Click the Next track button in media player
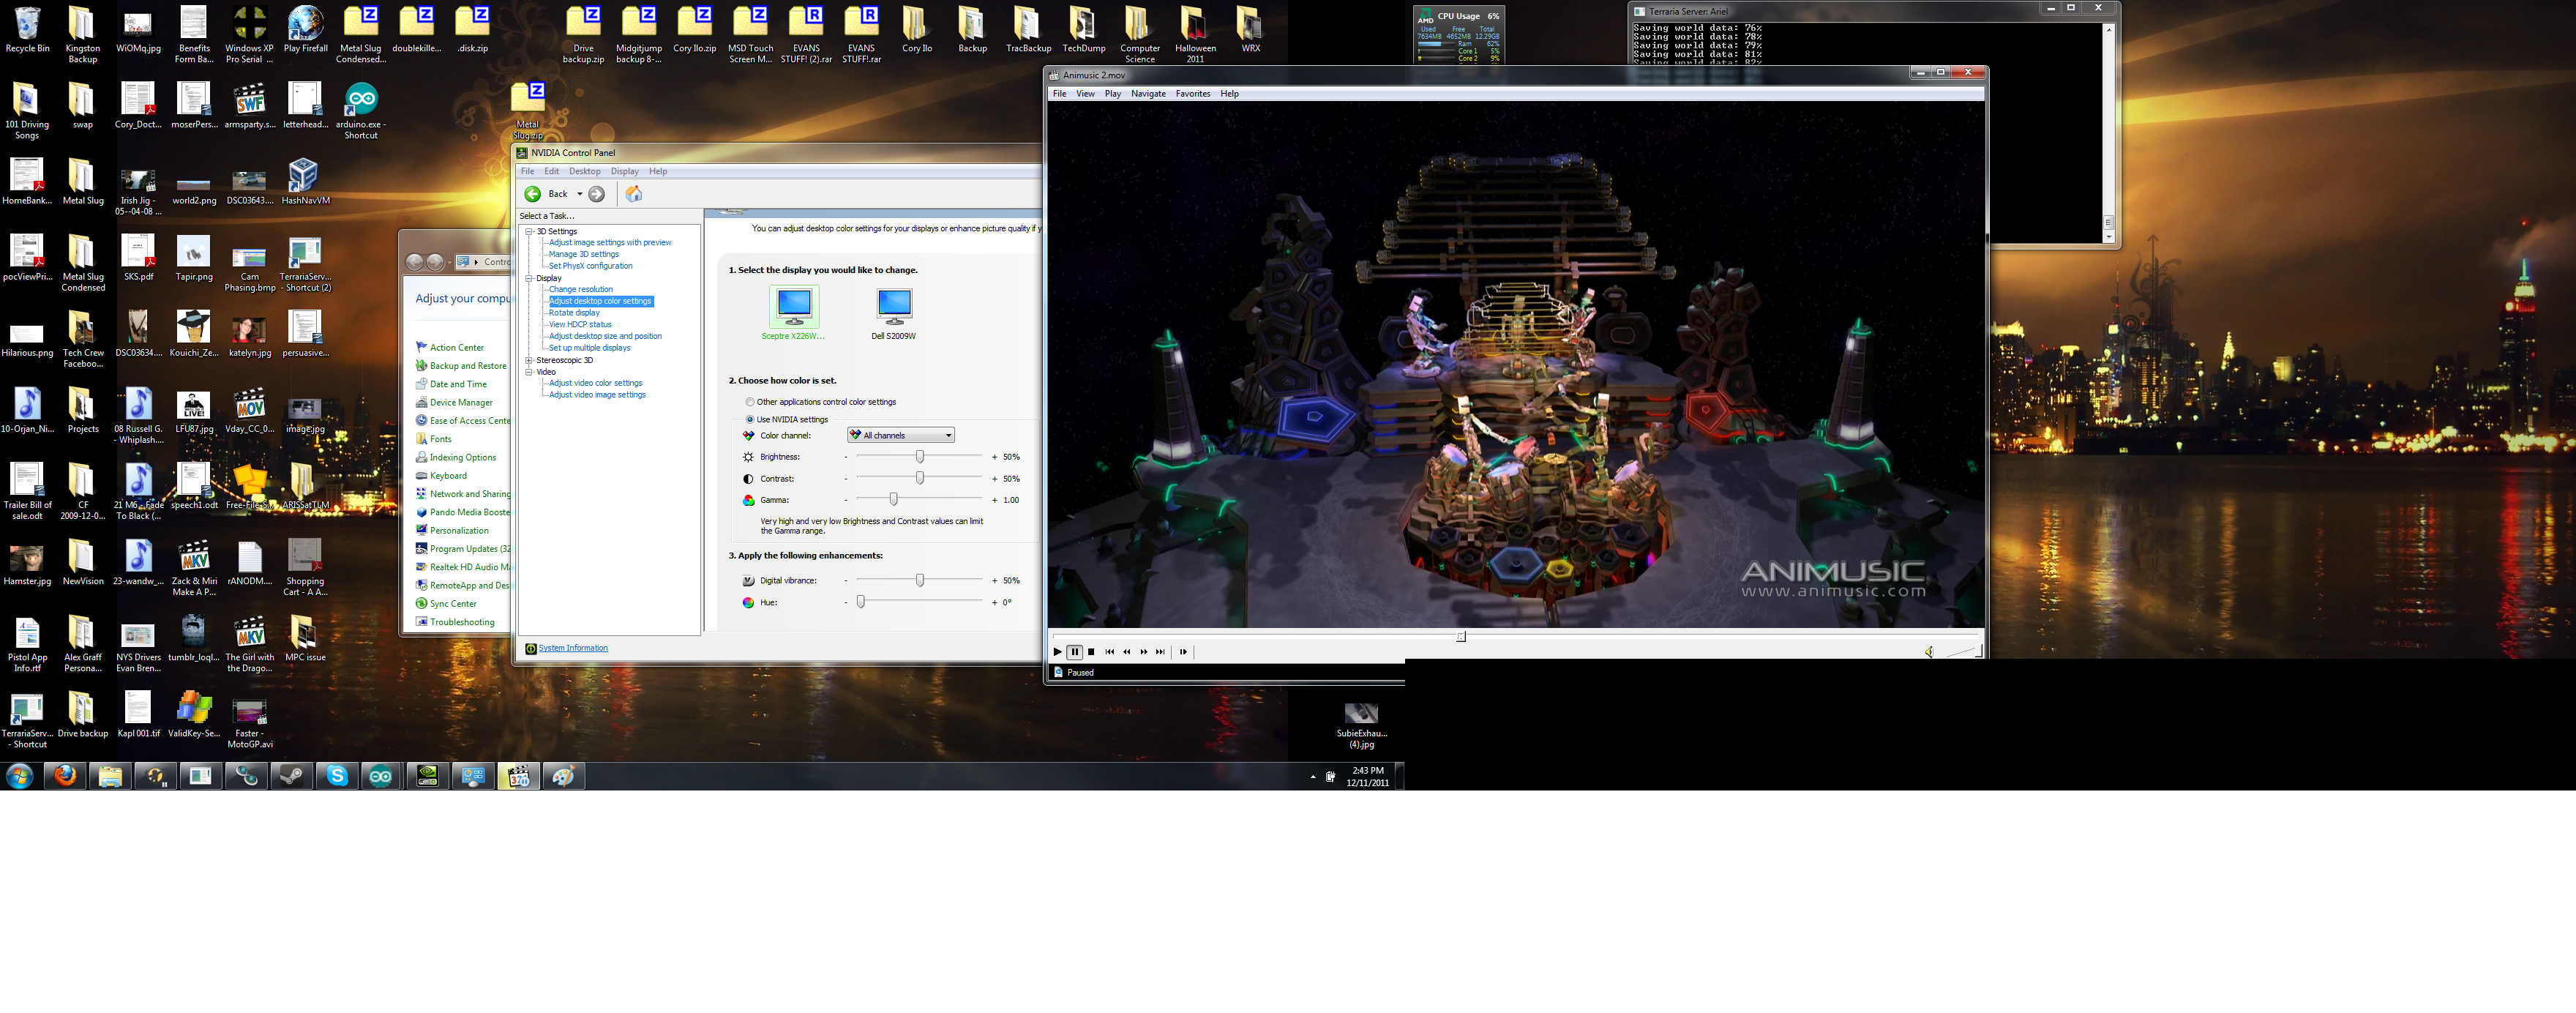 point(1161,652)
